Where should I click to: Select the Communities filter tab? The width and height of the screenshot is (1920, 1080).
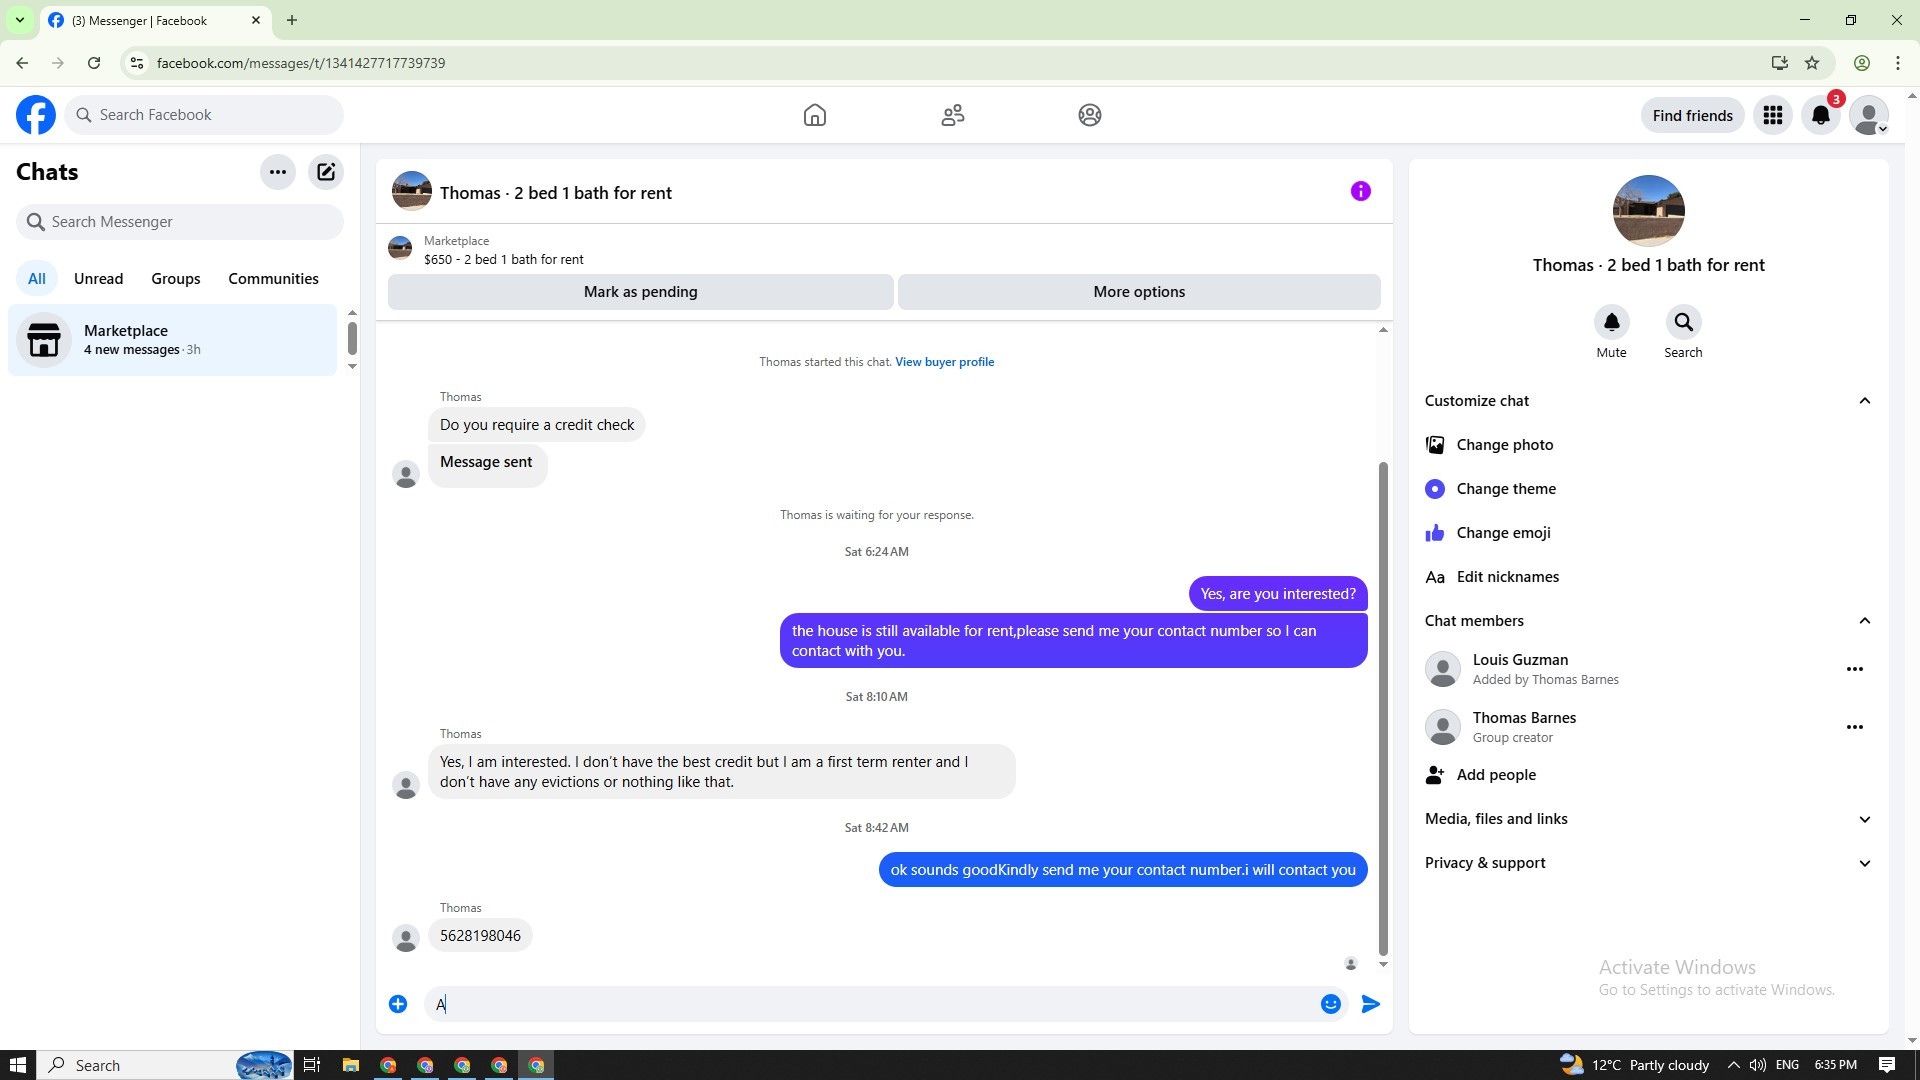273,279
